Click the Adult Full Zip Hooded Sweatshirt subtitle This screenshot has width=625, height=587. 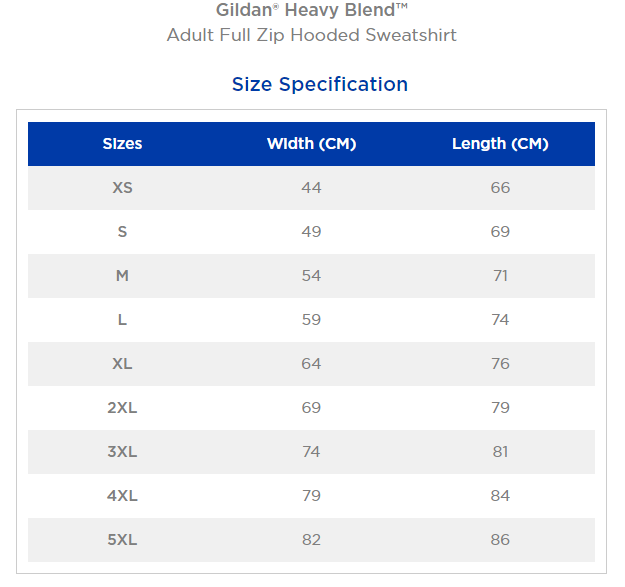click(x=311, y=36)
